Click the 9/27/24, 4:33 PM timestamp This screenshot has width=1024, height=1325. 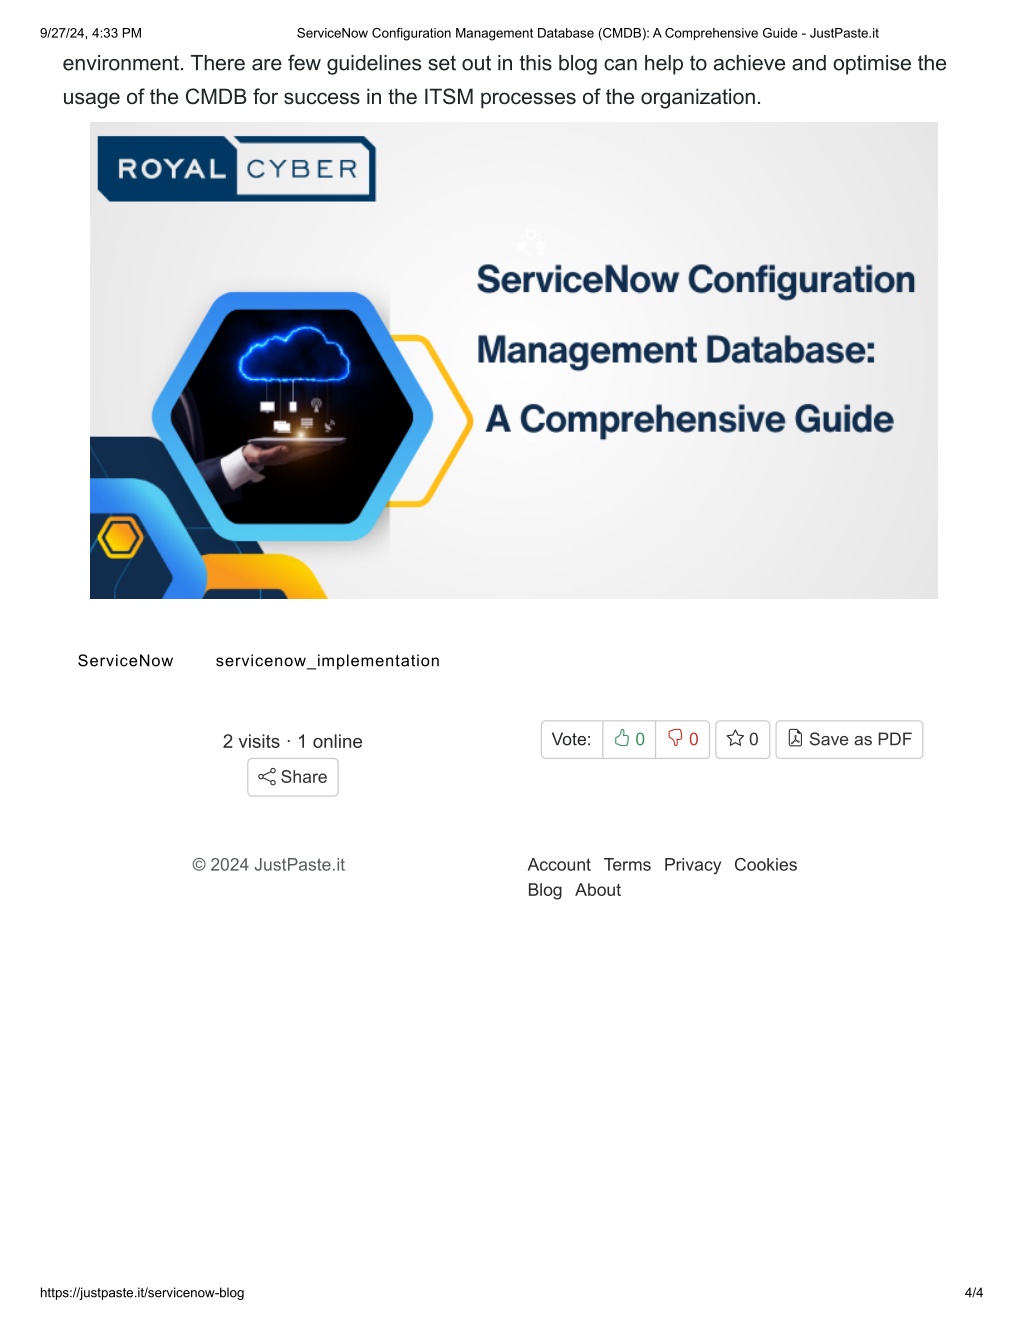91,33
